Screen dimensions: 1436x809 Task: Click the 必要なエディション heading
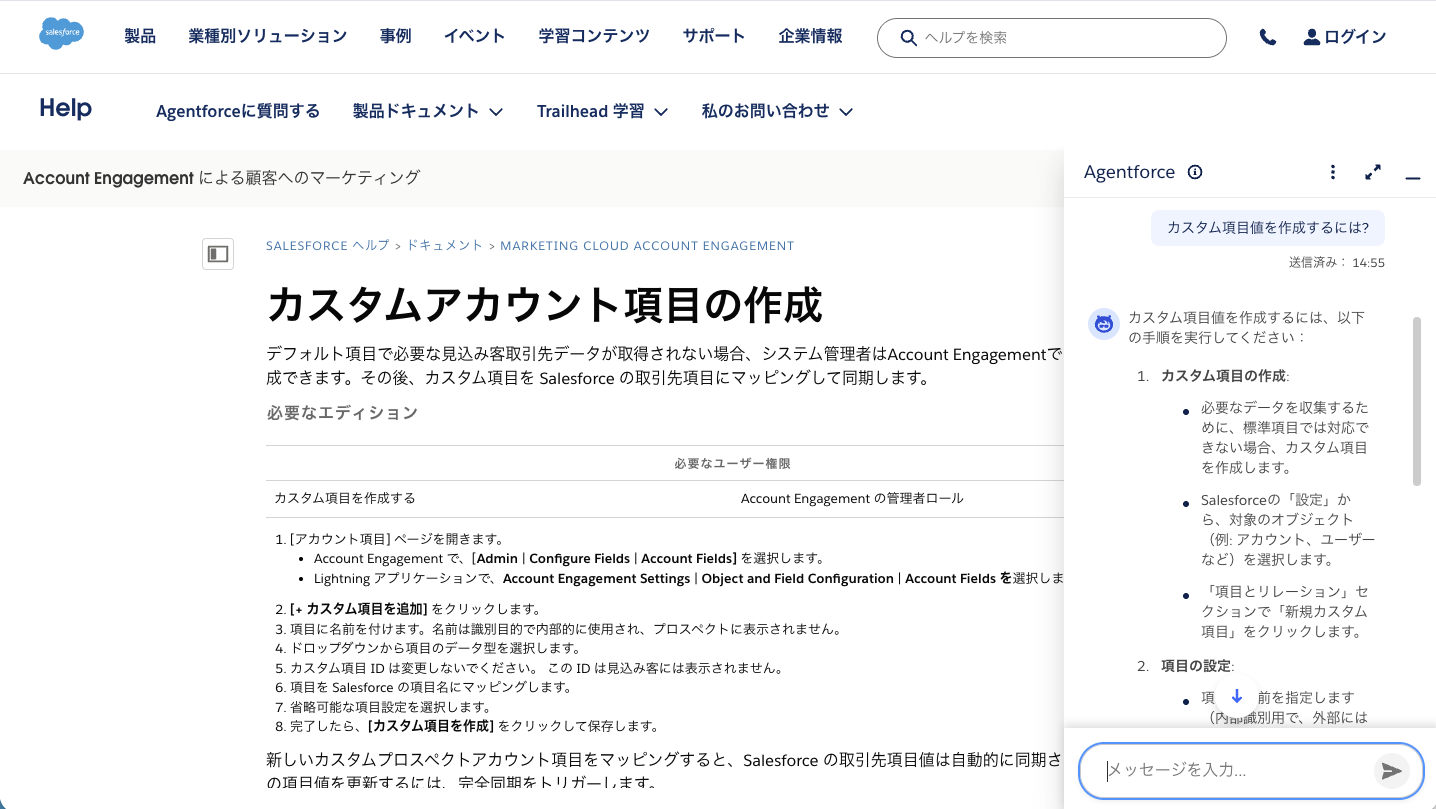click(342, 413)
